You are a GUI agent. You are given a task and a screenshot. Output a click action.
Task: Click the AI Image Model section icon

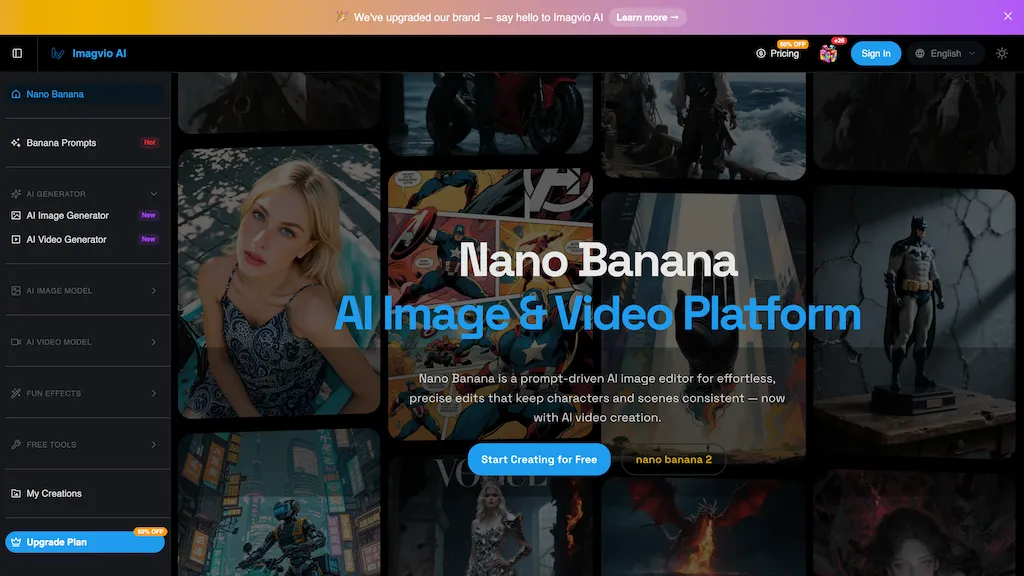[16, 291]
